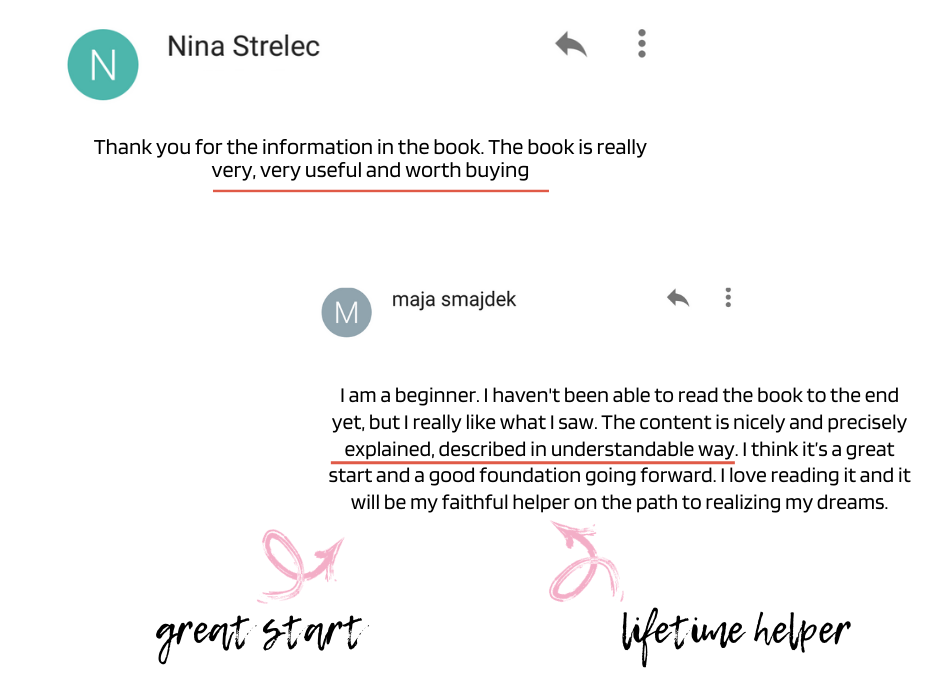
Task: Click the great start handwritten label
Action: 261,636
